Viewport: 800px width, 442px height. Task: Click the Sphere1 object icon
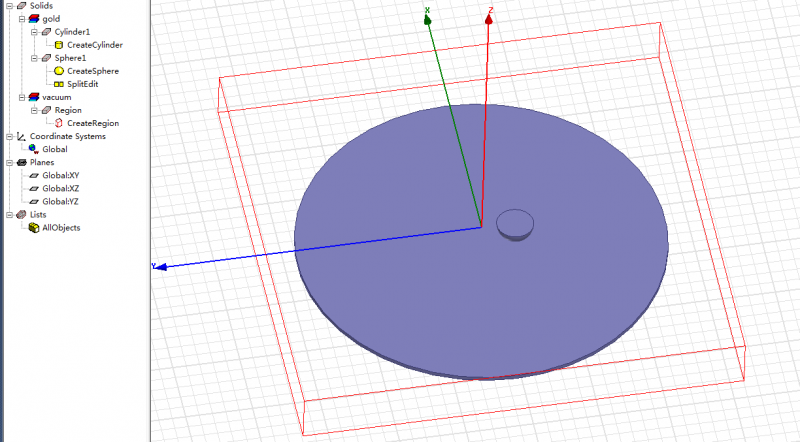[46, 58]
